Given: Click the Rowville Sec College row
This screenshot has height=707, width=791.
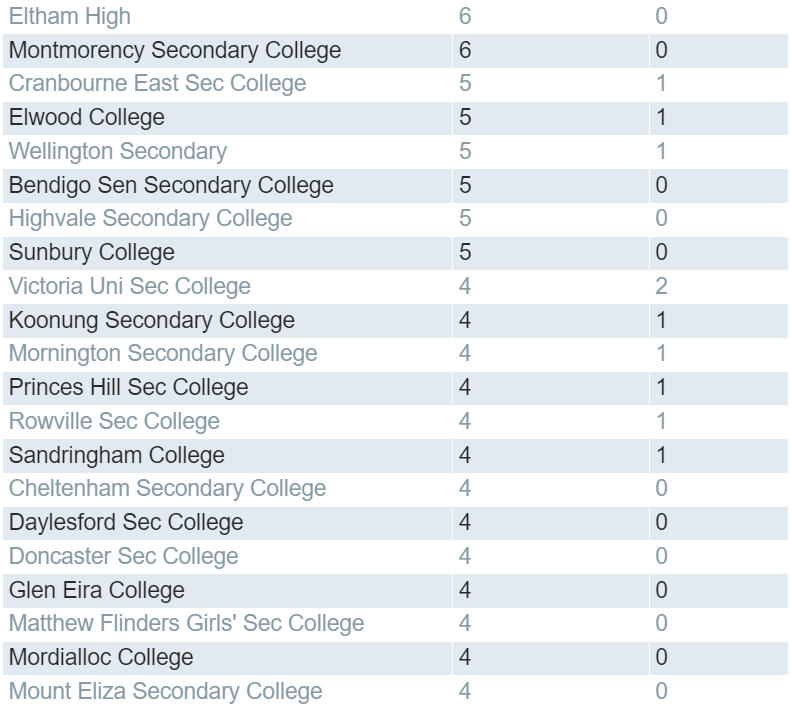Looking at the screenshot, I should click(396, 421).
